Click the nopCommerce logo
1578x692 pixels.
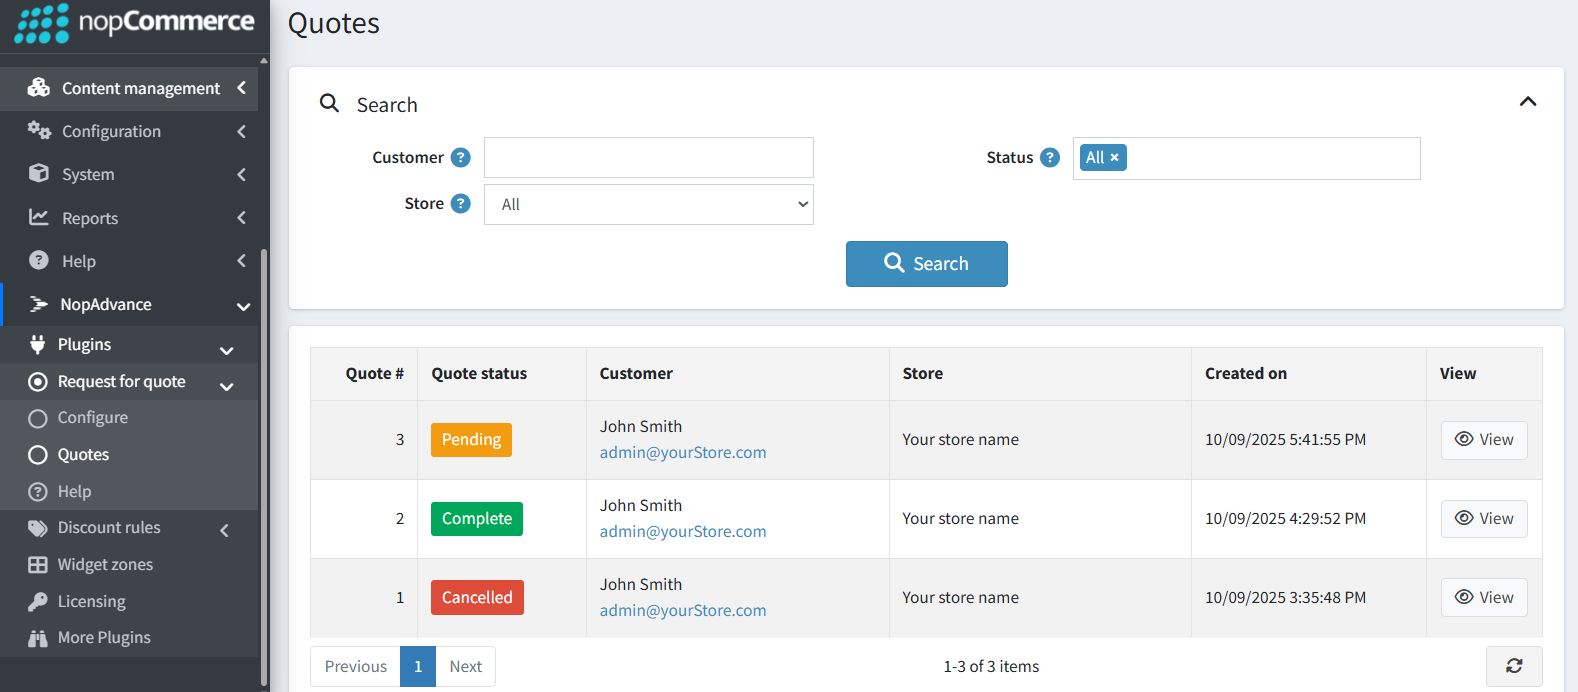coord(135,23)
